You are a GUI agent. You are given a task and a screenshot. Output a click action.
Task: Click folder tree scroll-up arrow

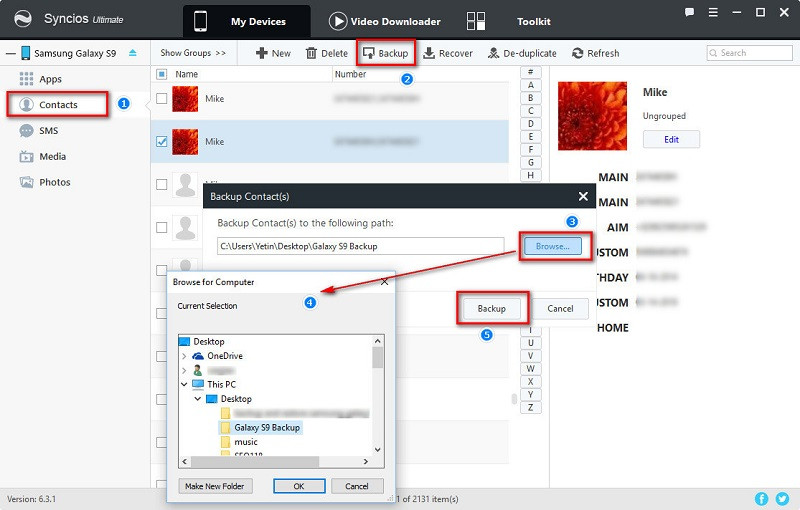click(378, 341)
